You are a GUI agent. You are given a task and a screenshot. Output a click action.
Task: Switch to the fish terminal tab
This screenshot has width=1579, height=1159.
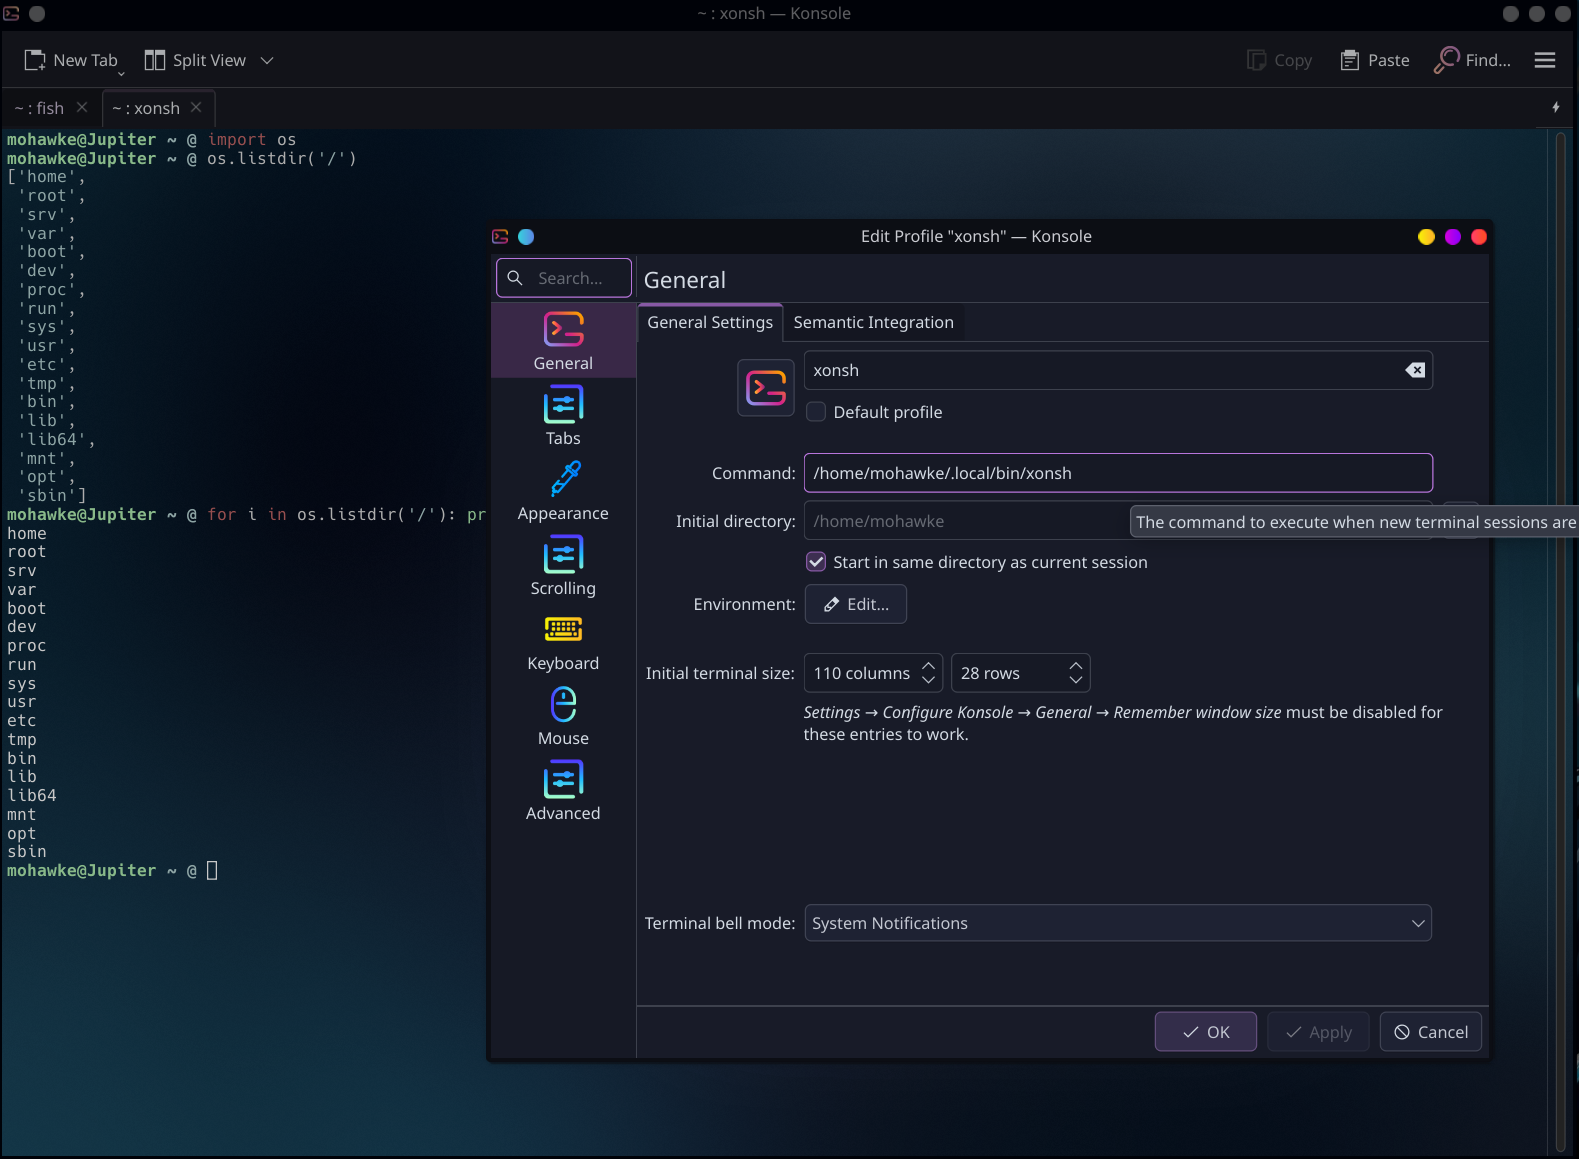pos(40,108)
